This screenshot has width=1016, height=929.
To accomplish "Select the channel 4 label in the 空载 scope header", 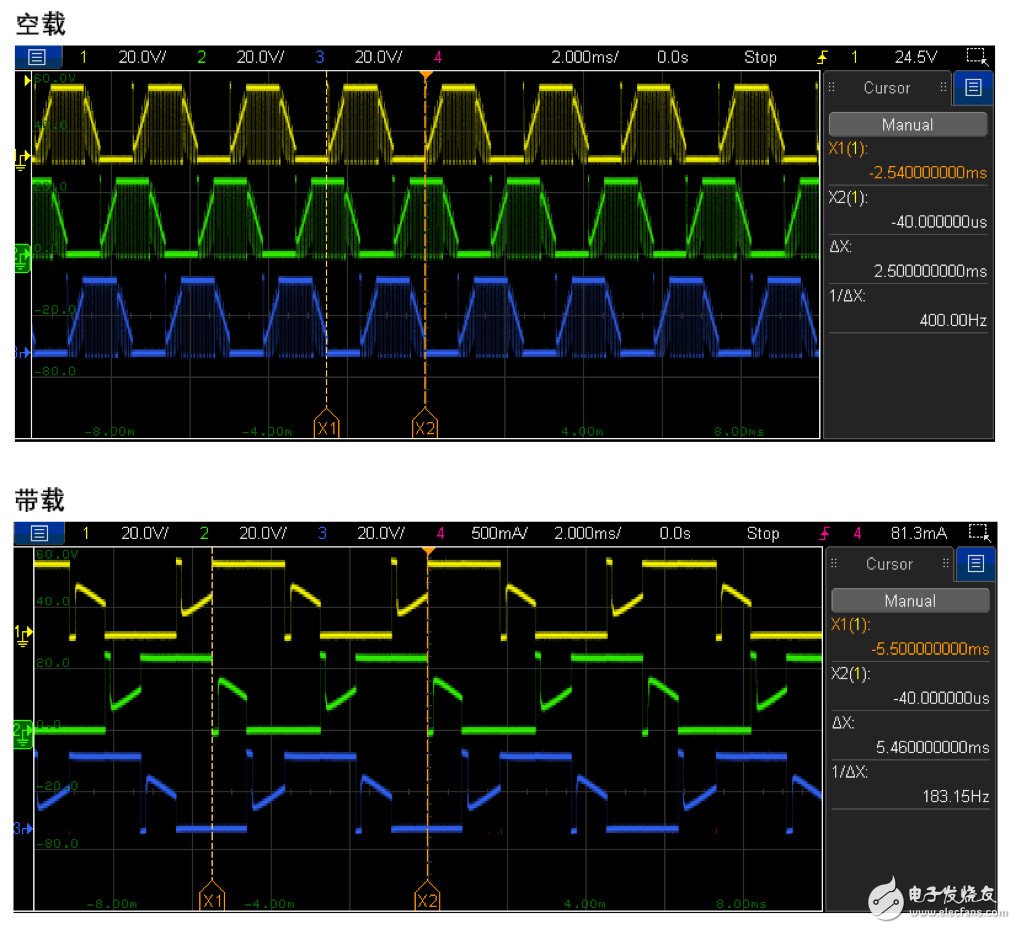I will click(438, 57).
